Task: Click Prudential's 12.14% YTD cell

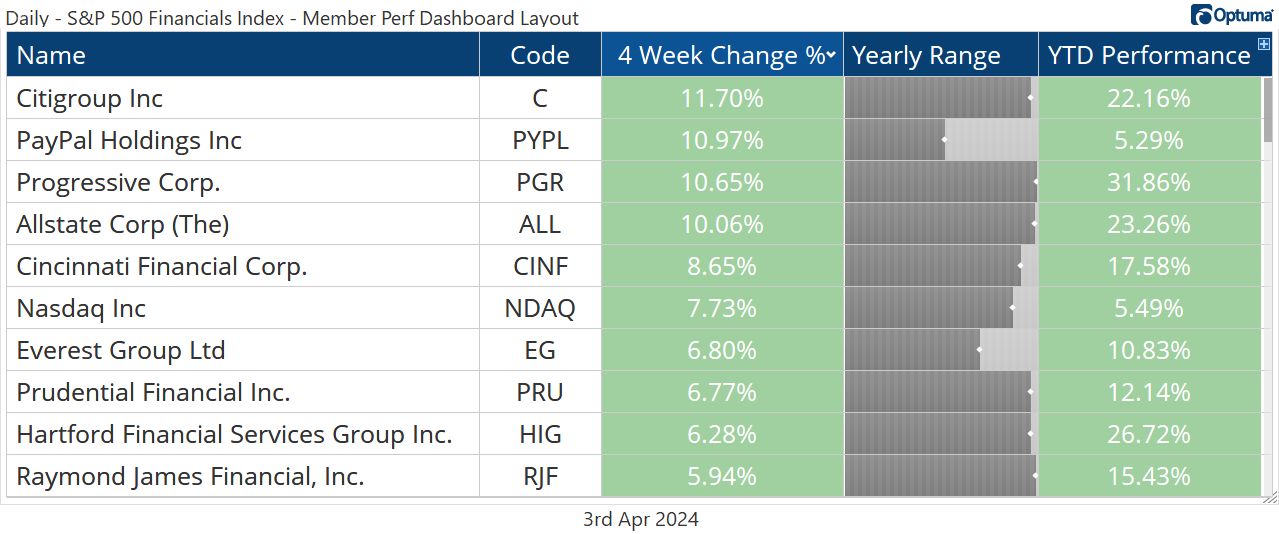Action: coord(1148,393)
